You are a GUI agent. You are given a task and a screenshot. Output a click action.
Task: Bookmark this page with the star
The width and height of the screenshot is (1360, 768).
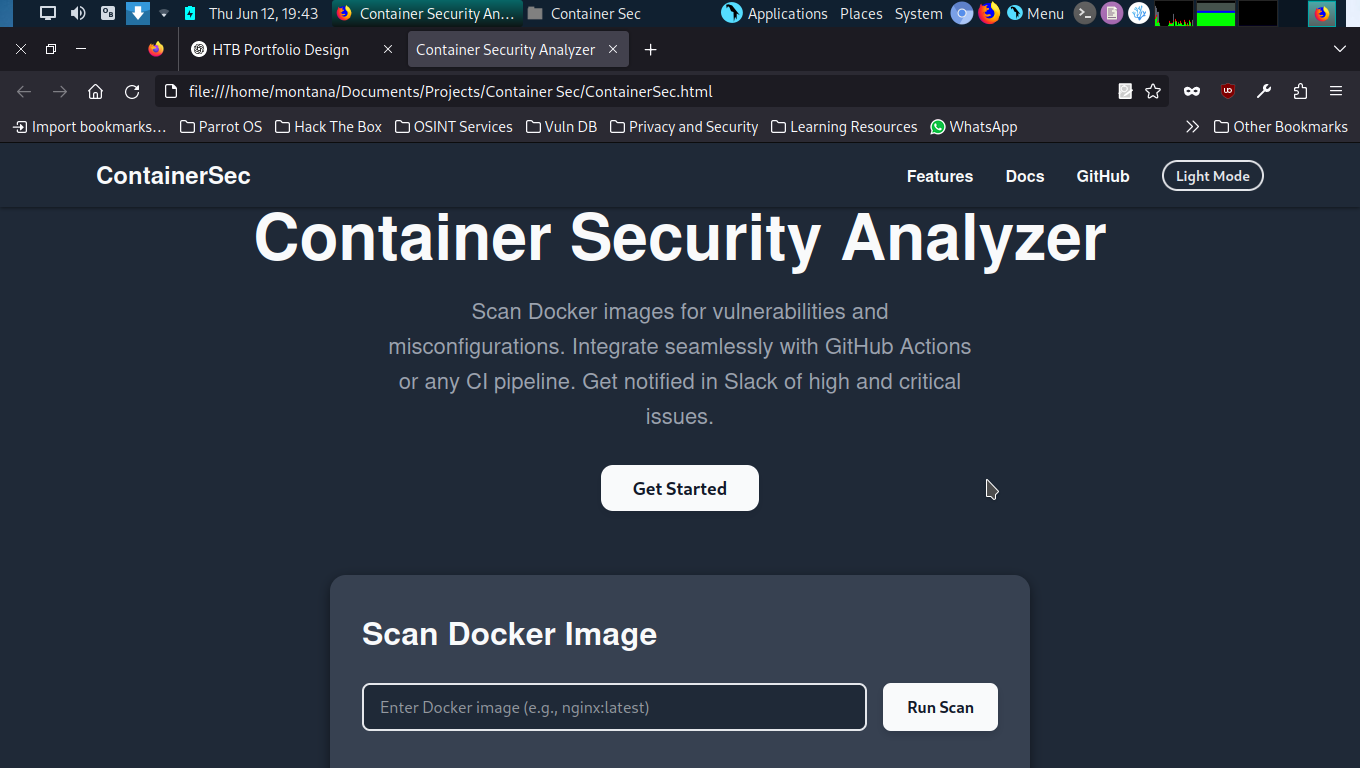(x=1153, y=91)
